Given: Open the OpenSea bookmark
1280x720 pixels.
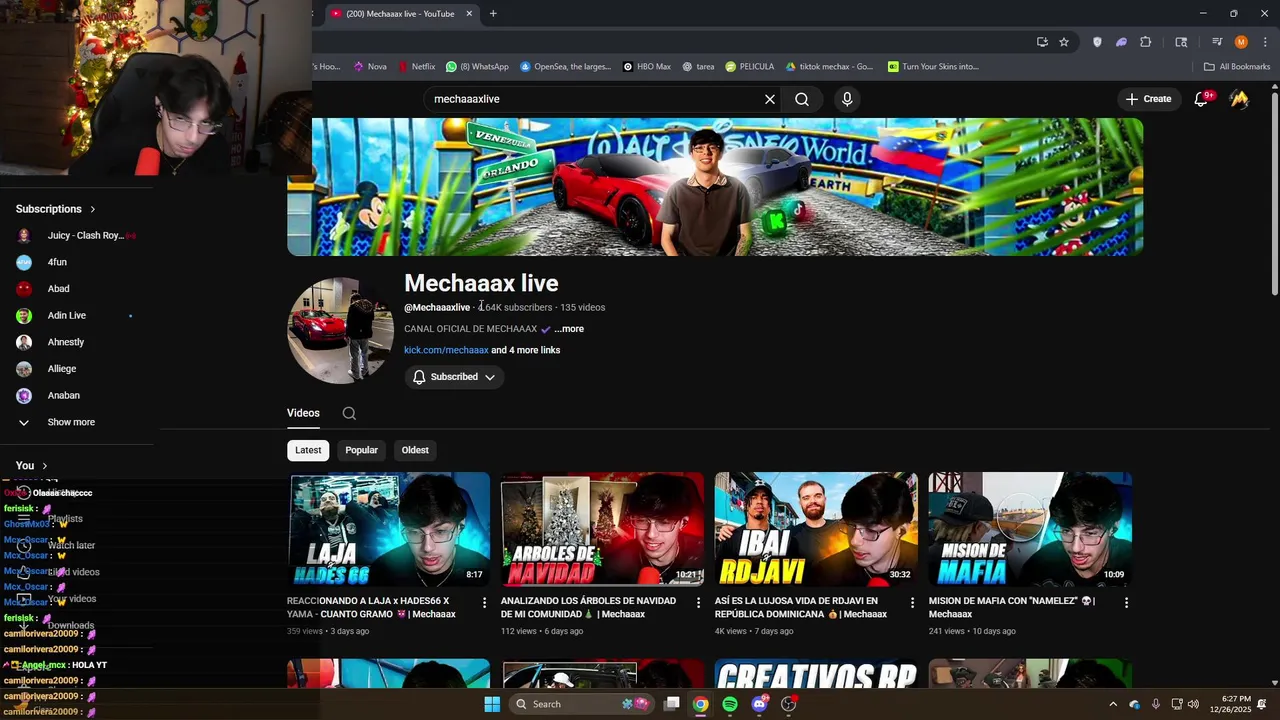Looking at the screenshot, I should click(565, 67).
